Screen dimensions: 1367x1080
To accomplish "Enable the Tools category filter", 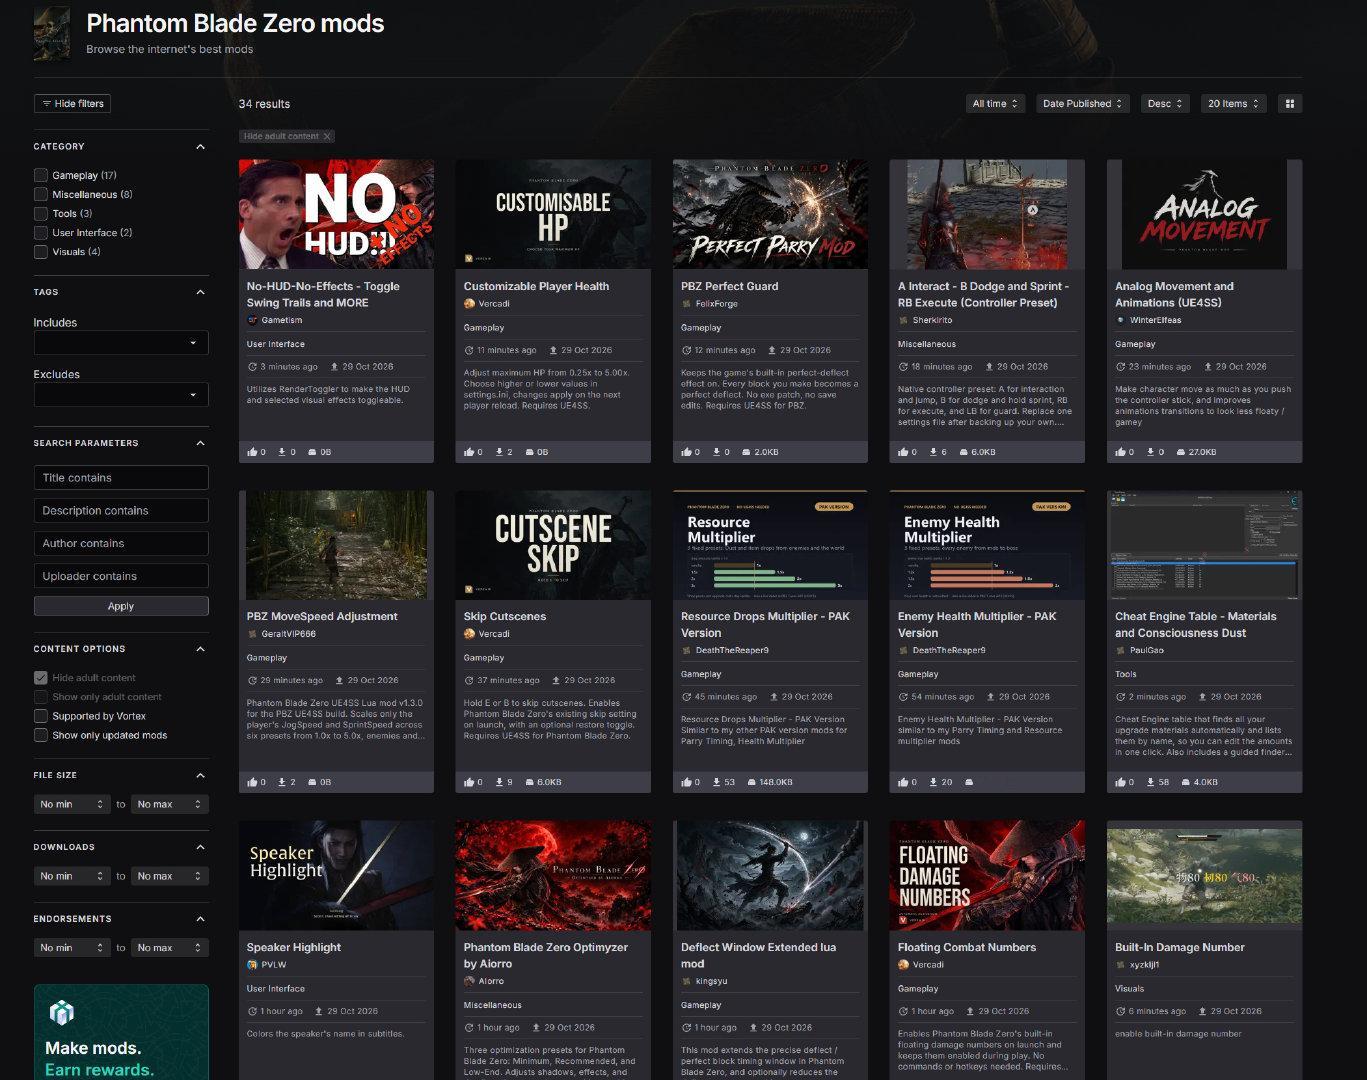I will [41, 213].
